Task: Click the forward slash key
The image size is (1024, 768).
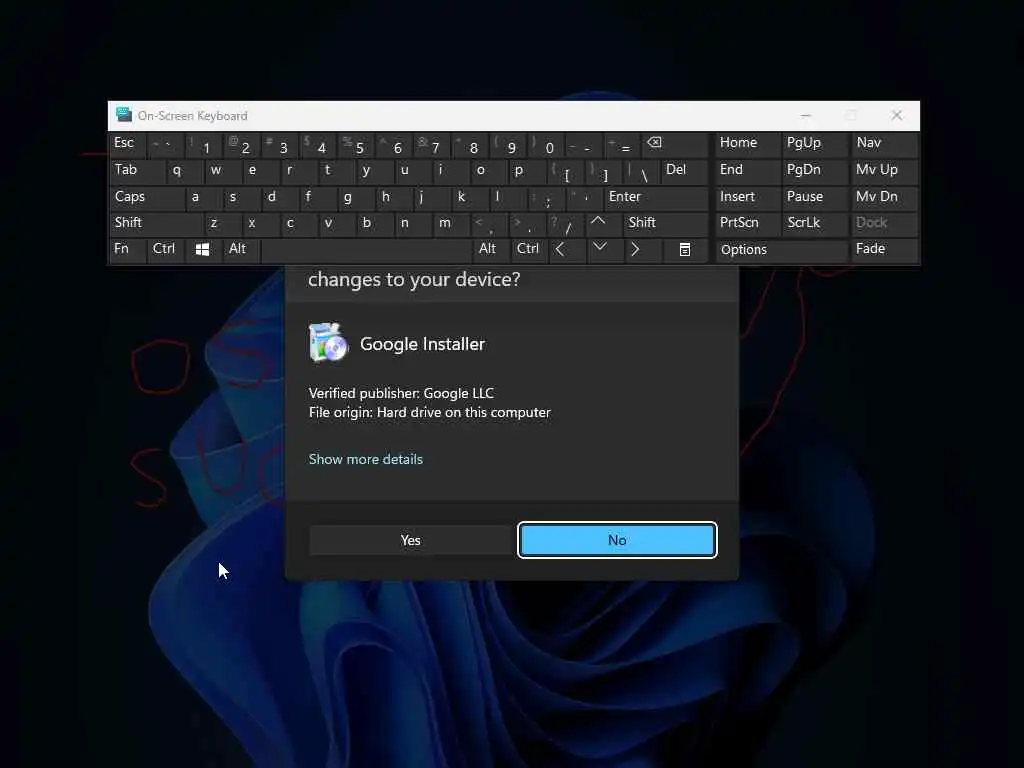Action: coord(566,224)
